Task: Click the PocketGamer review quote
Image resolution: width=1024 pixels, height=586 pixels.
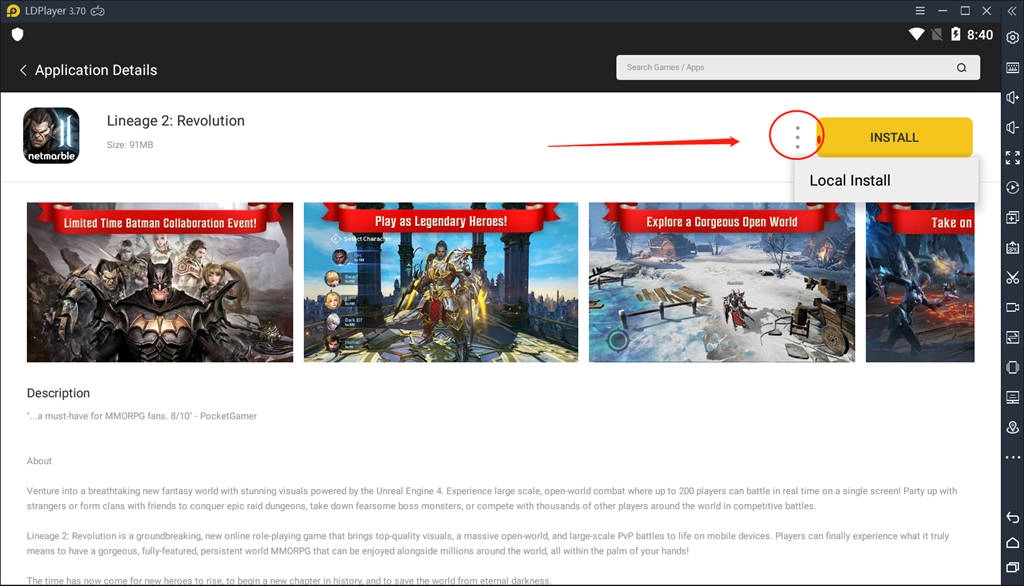Action: (142, 416)
